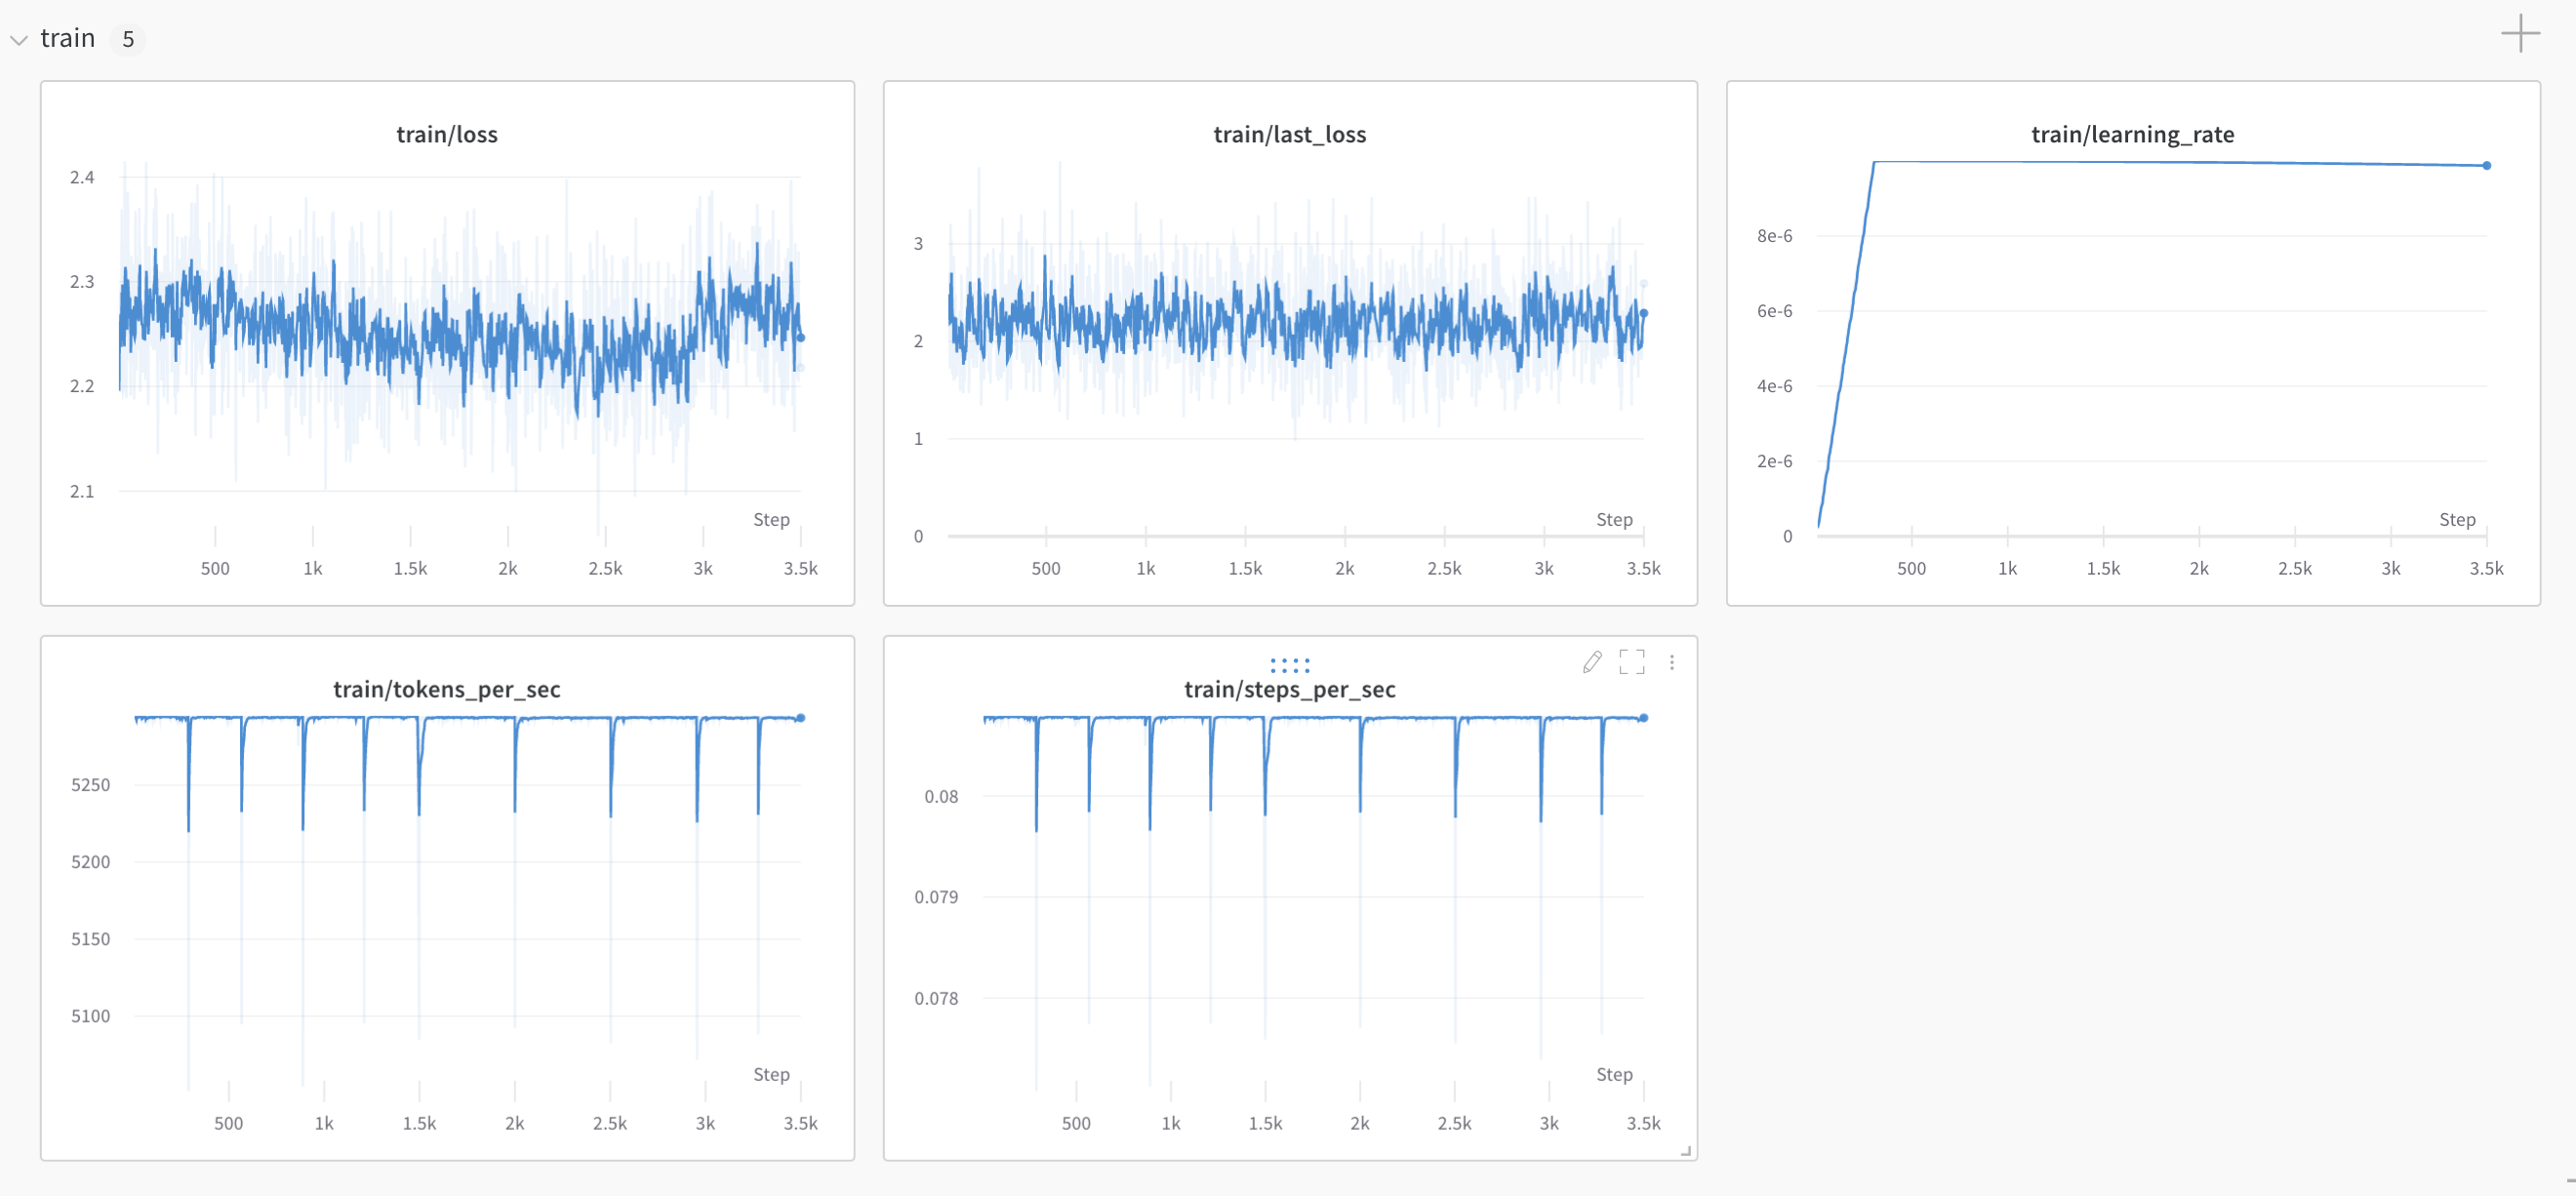Click the train section title
2576x1196 pixels.
[x=67, y=38]
